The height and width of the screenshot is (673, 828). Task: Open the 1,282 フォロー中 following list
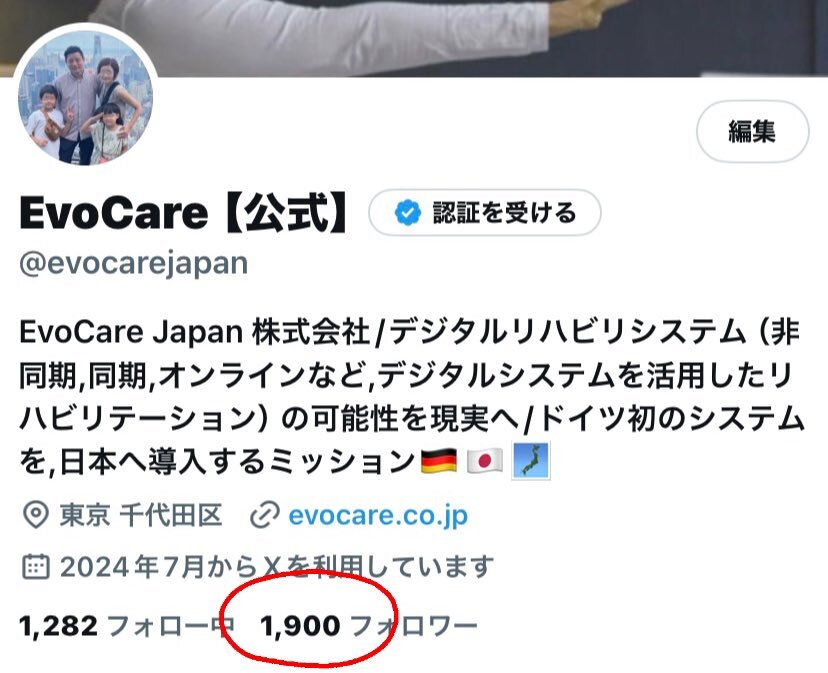[x=127, y=626]
